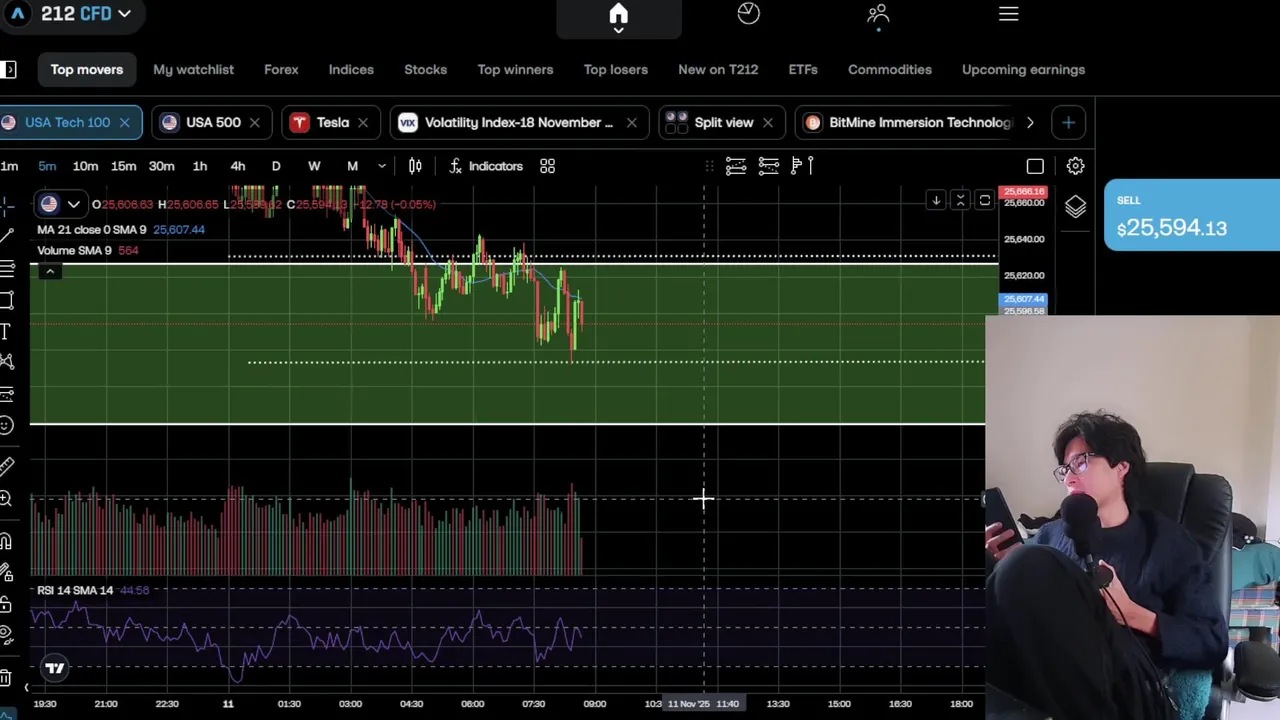Close the USA Tech 100 tab
The image size is (1280, 720).
pyautogui.click(x=124, y=122)
